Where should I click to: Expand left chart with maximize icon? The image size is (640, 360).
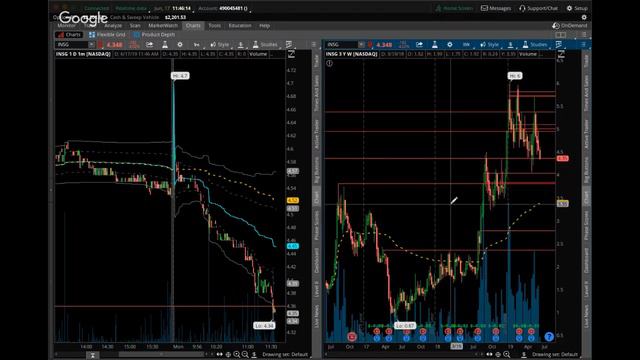click(291, 54)
